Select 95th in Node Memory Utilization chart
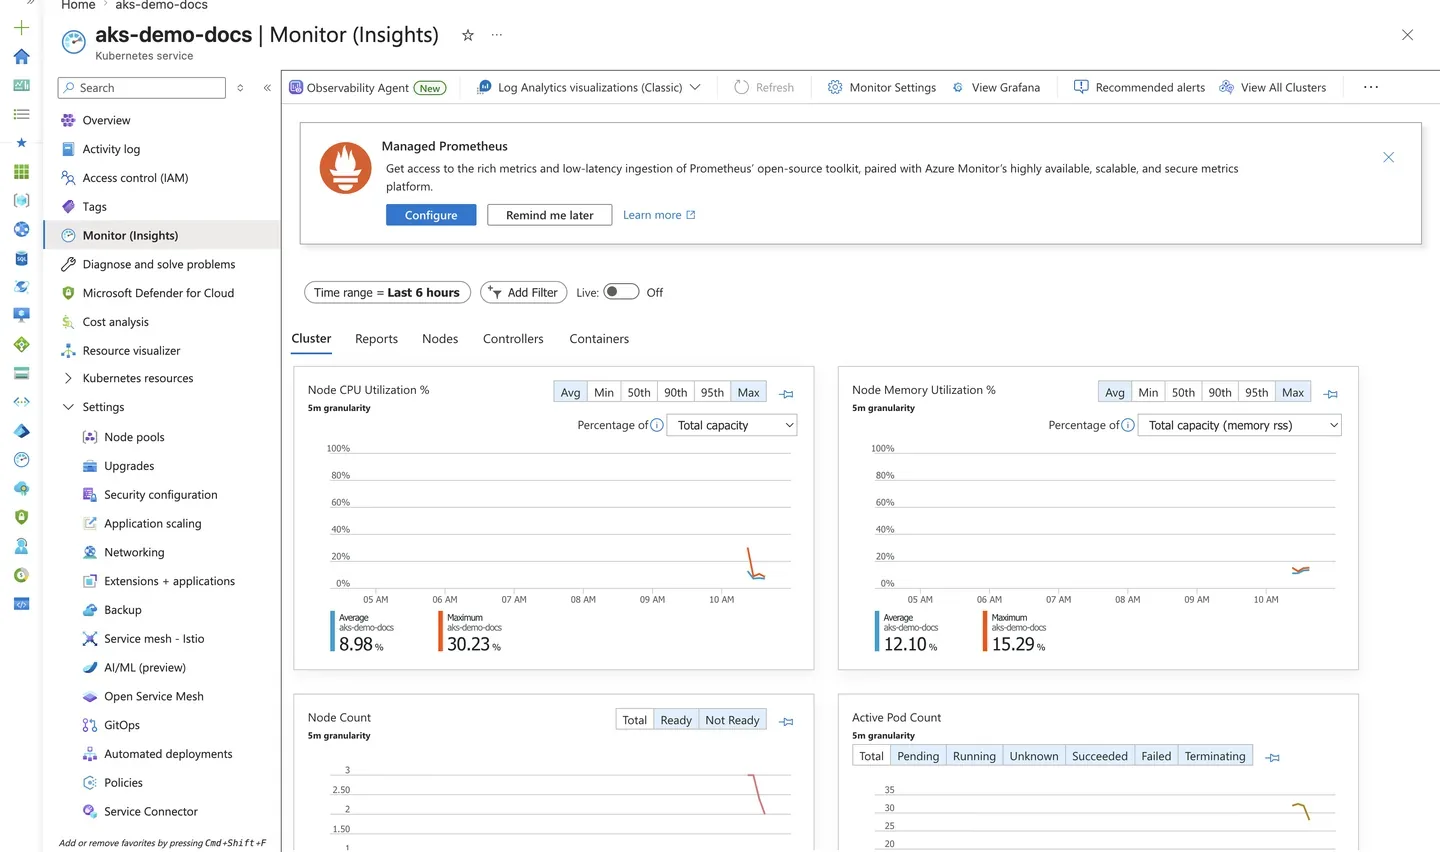 (1257, 392)
